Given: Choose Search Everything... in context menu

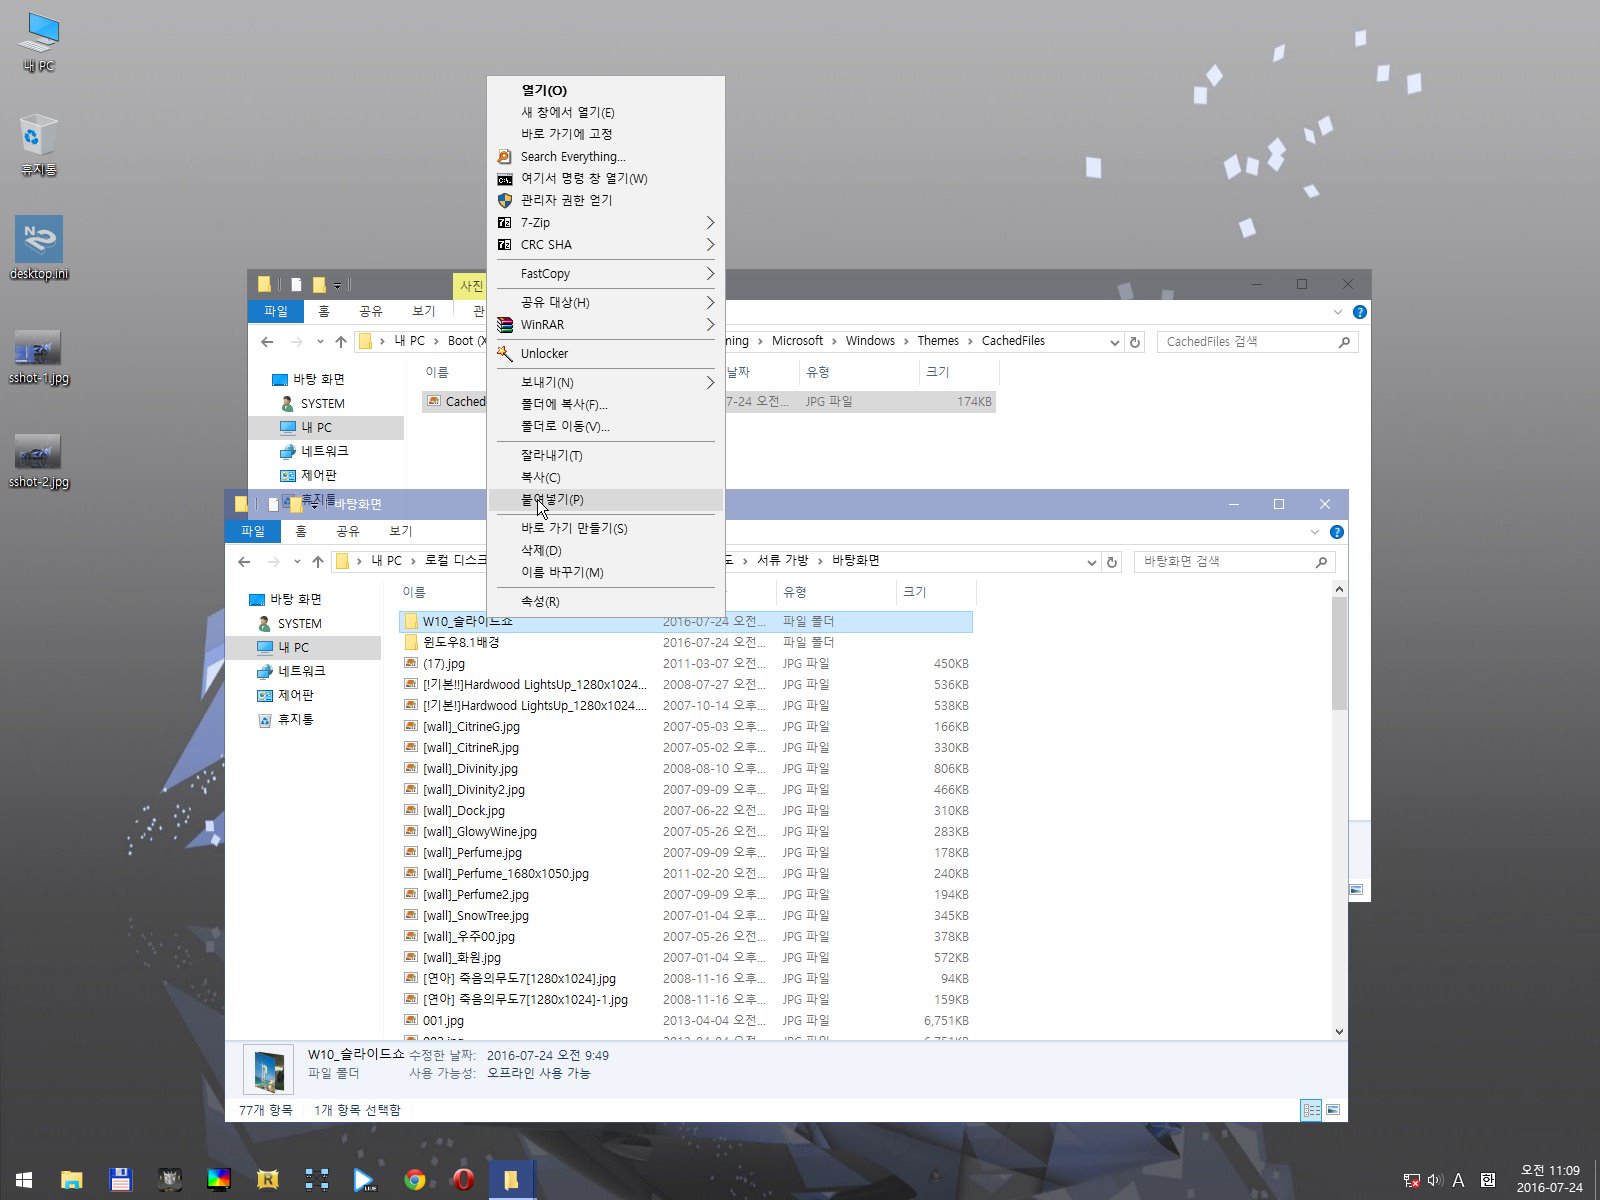Looking at the screenshot, I should coord(605,156).
